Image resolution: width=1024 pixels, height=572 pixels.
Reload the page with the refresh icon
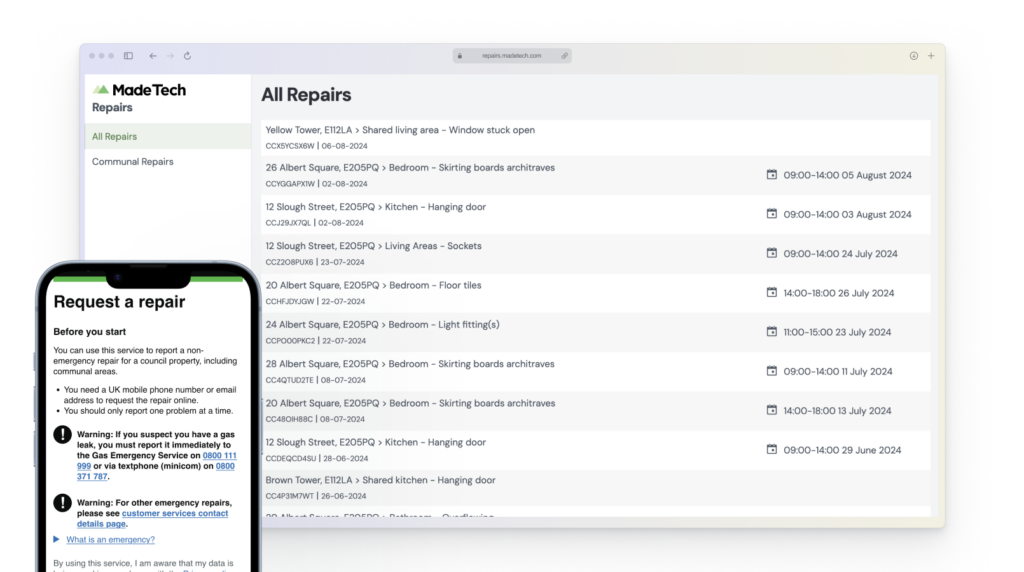click(187, 56)
